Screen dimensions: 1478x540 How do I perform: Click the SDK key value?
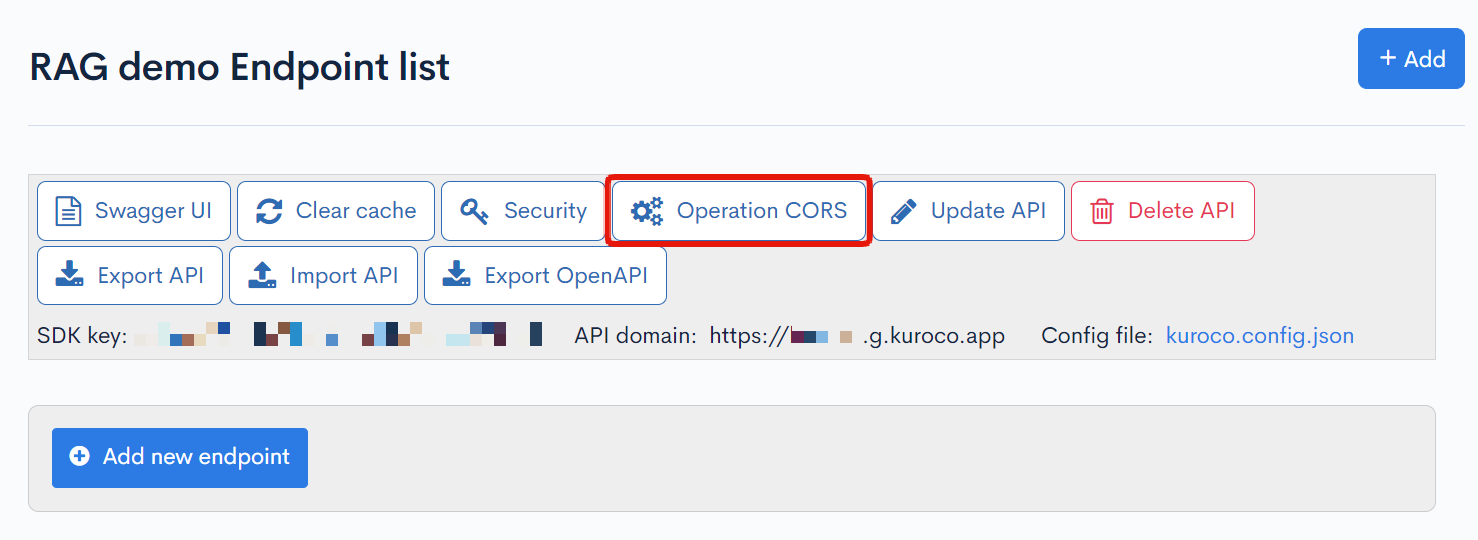338,335
